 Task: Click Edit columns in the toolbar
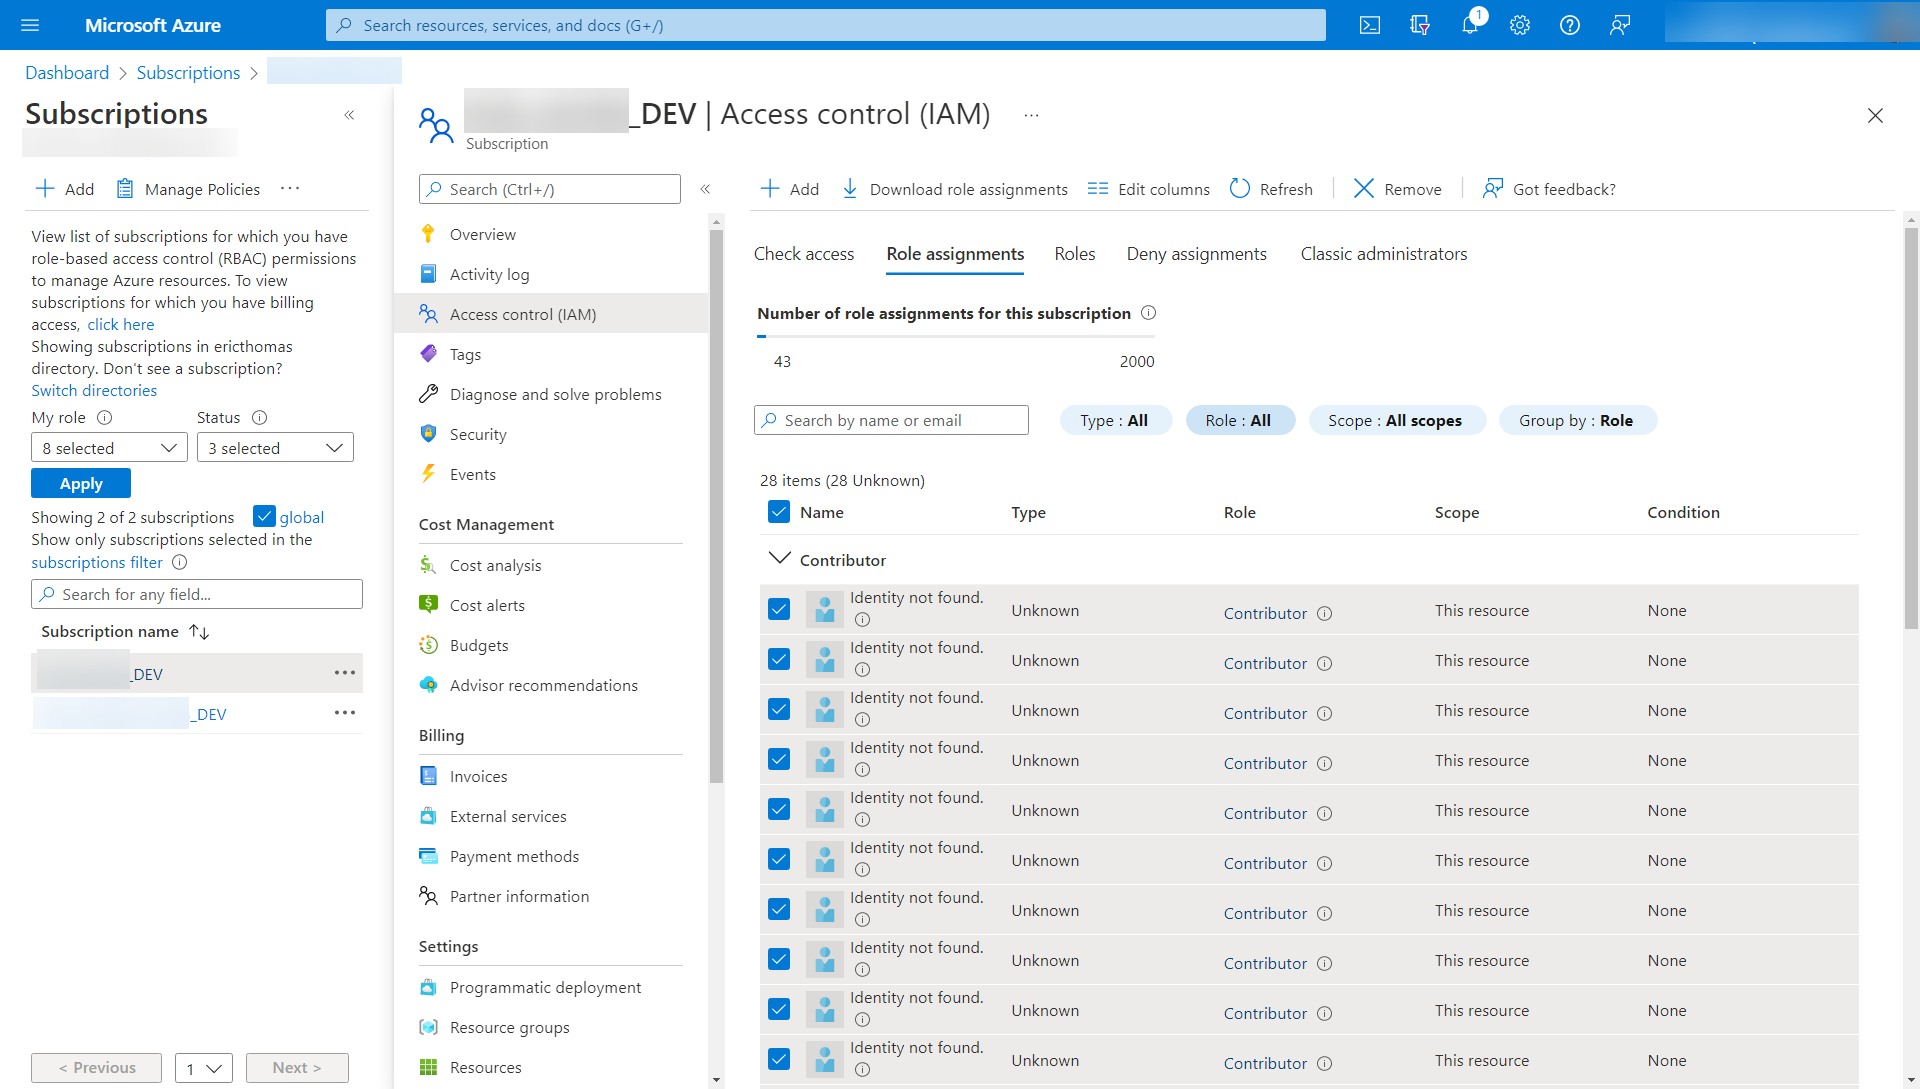click(1148, 189)
